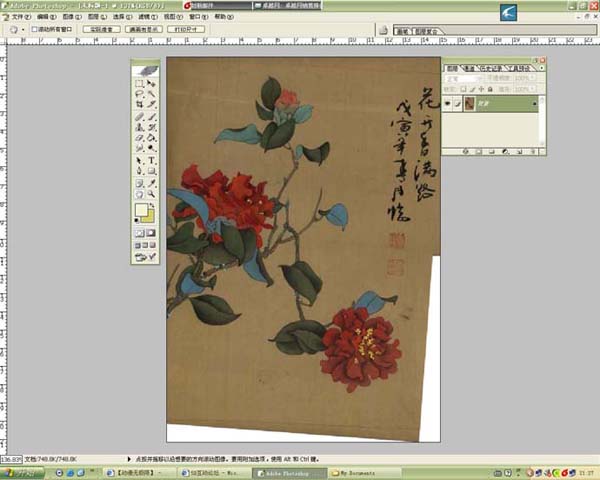Select the Hand tool in toolbox
Image resolution: width=600 pixels, height=480 pixels.
pyautogui.click(x=139, y=194)
